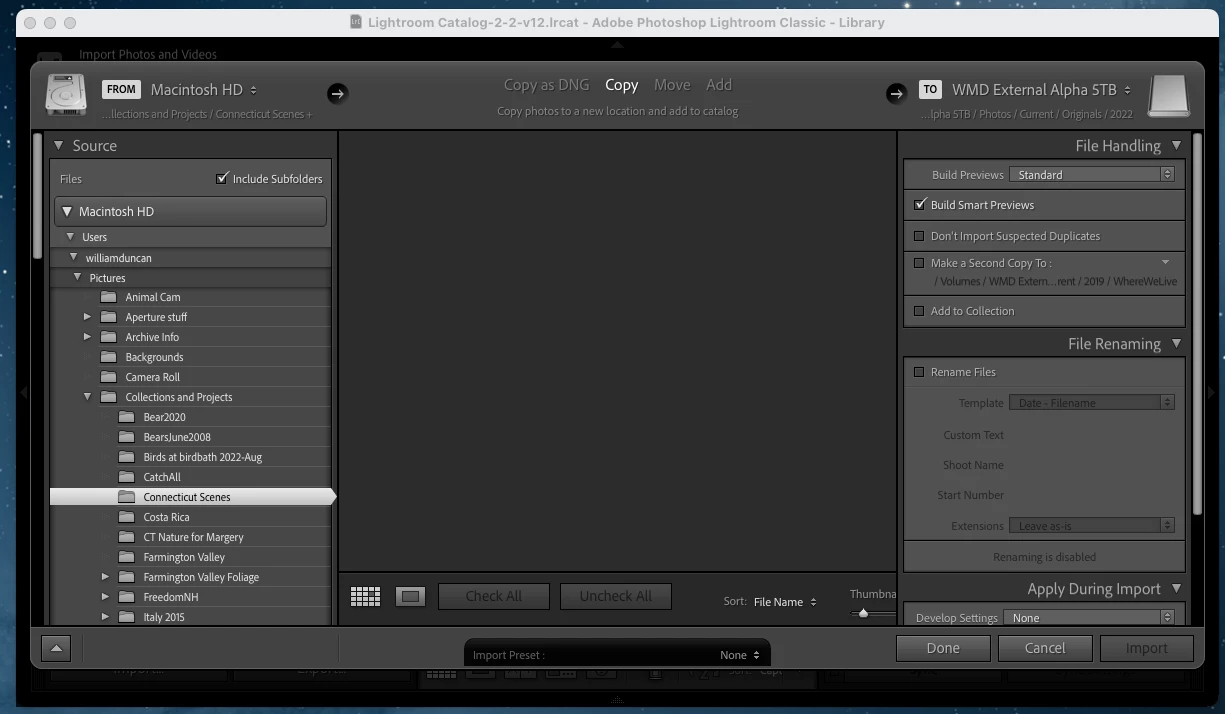Expand the Aperture stuff folder
The image size is (1225, 714).
pyautogui.click(x=87, y=317)
